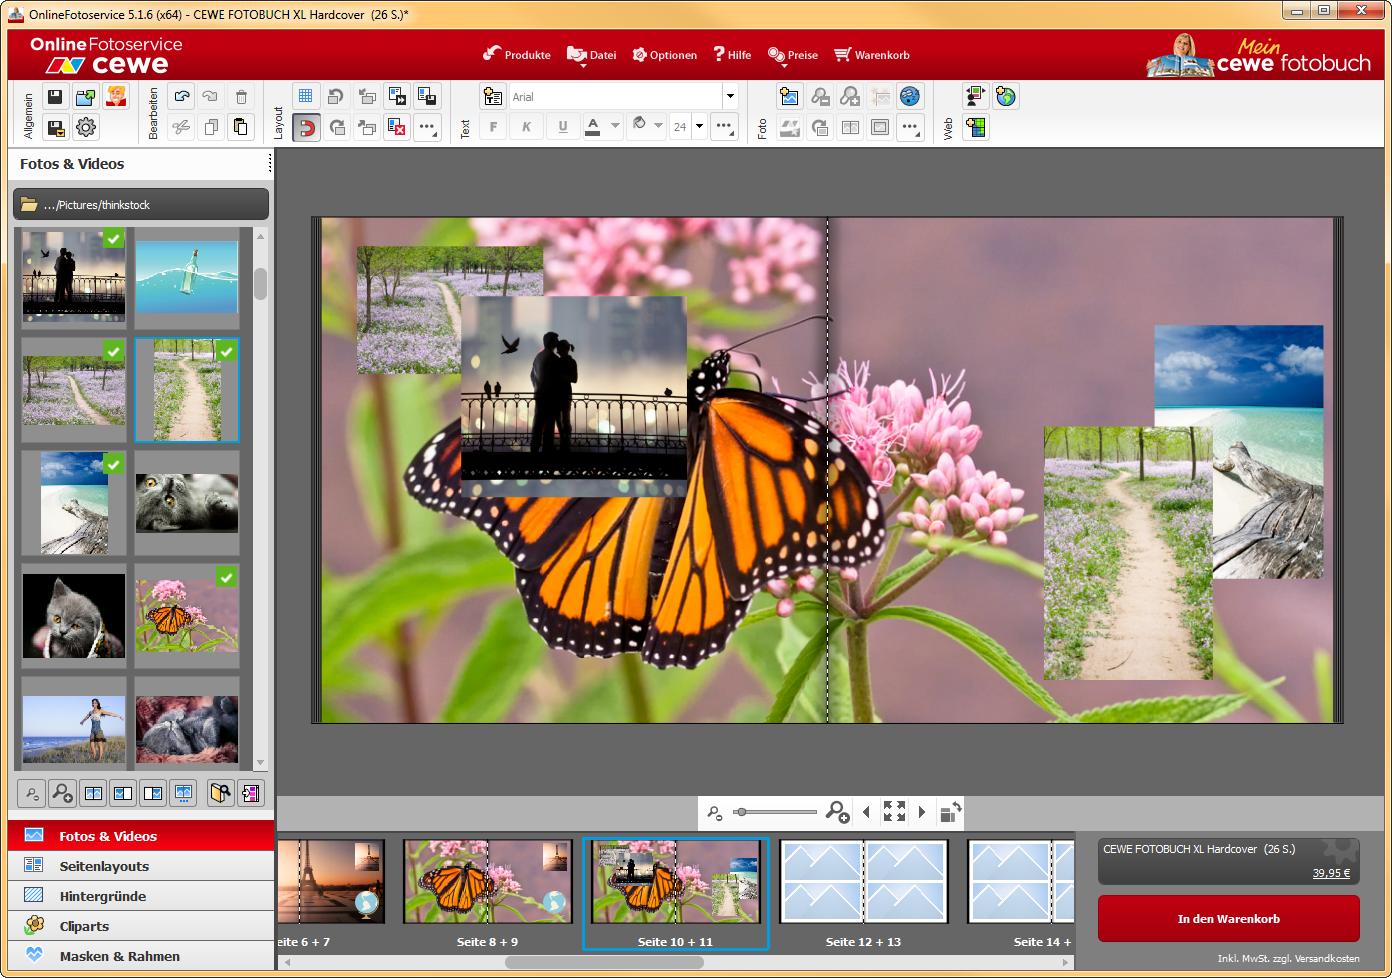Open settings with the gear icon
Image resolution: width=1392 pixels, height=978 pixels.
coord(86,127)
